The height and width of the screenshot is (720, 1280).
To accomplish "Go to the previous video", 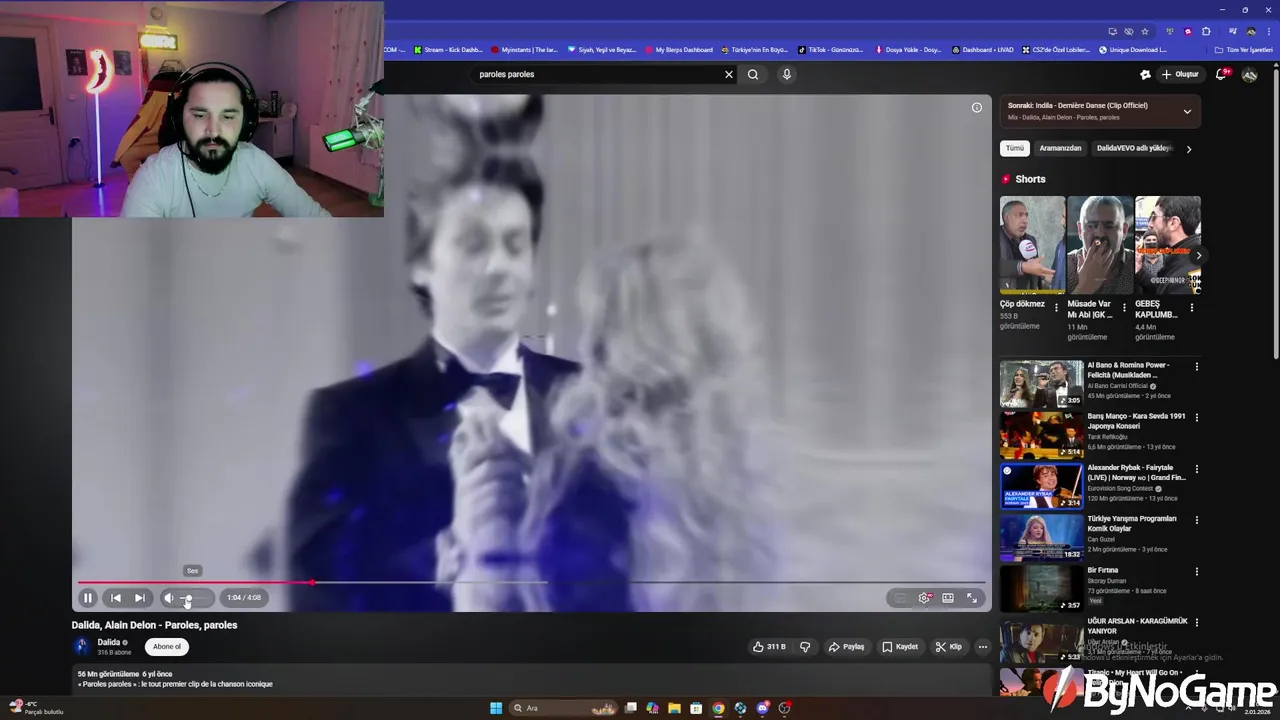I will tap(115, 598).
